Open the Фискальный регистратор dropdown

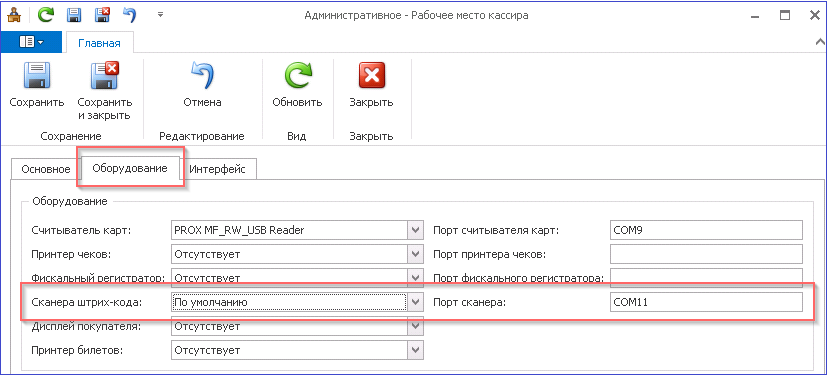tap(416, 277)
